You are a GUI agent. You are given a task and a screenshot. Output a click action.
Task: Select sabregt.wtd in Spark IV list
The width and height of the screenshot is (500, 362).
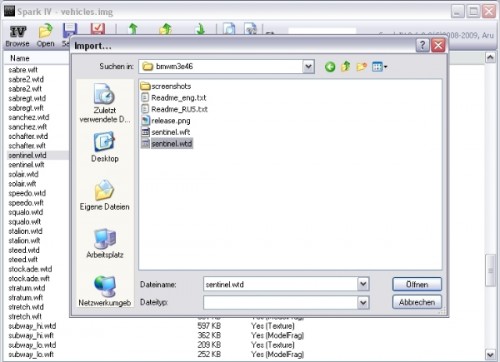[x=27, y=98]
